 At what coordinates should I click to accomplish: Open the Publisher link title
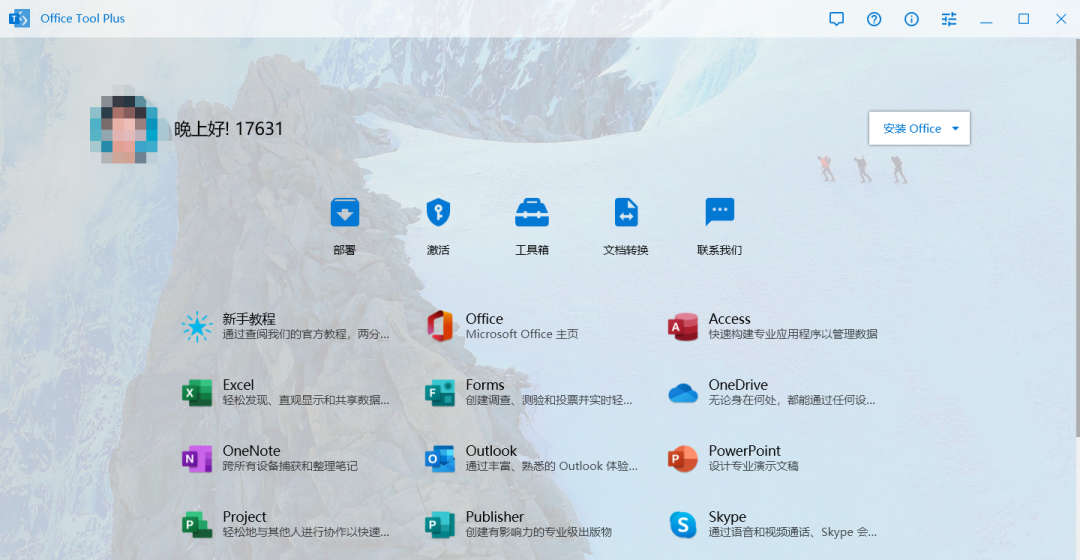click(495, 517)
